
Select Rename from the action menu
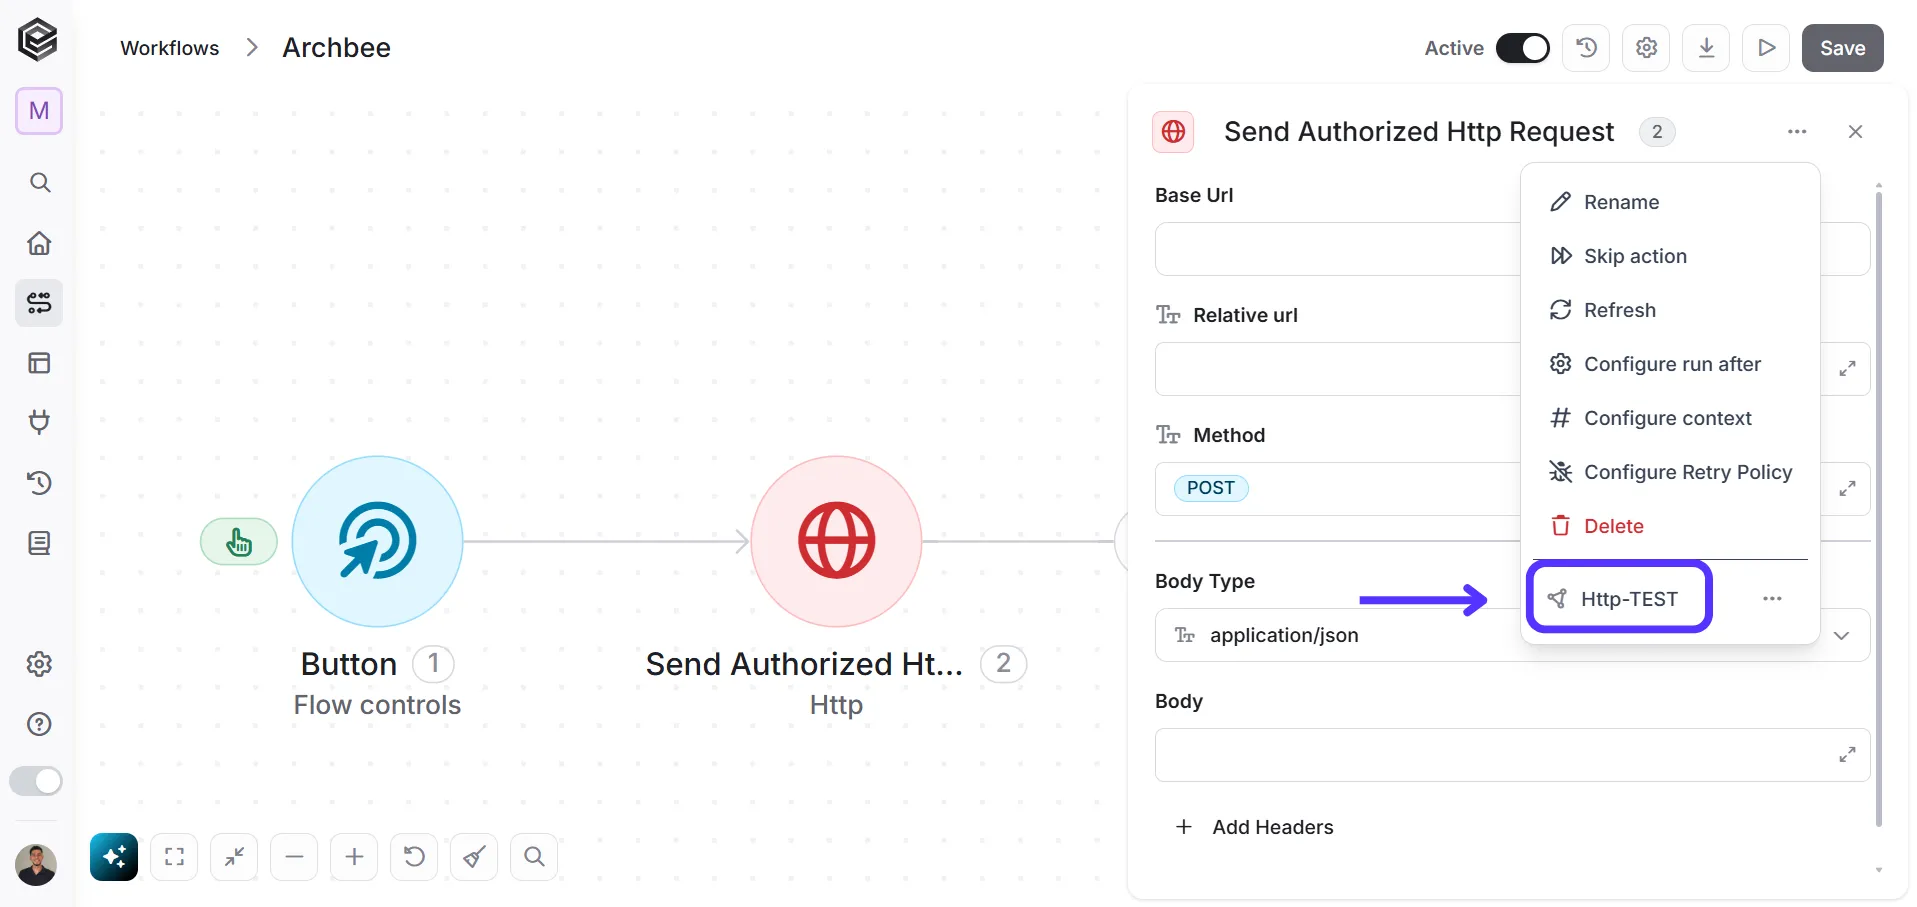(x=1670, y=202)
